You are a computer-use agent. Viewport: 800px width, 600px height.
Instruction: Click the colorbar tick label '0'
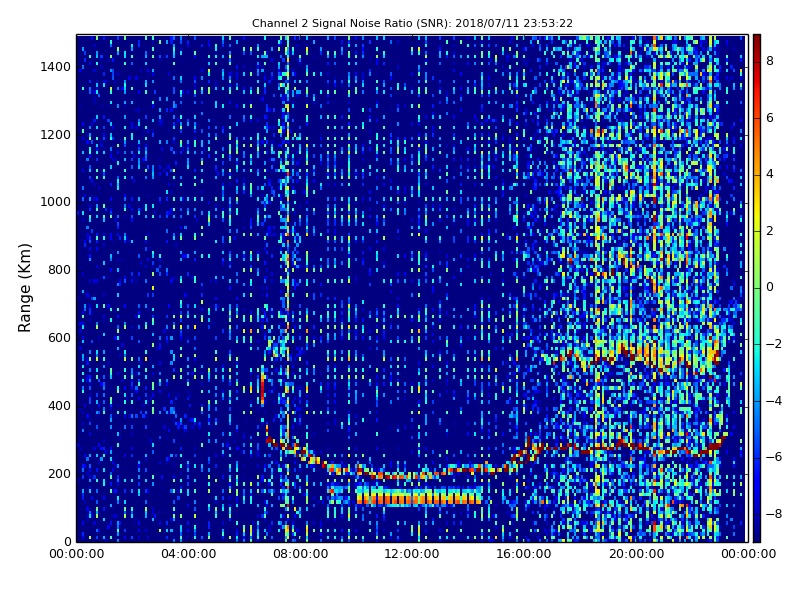click(x=770, y=287)
